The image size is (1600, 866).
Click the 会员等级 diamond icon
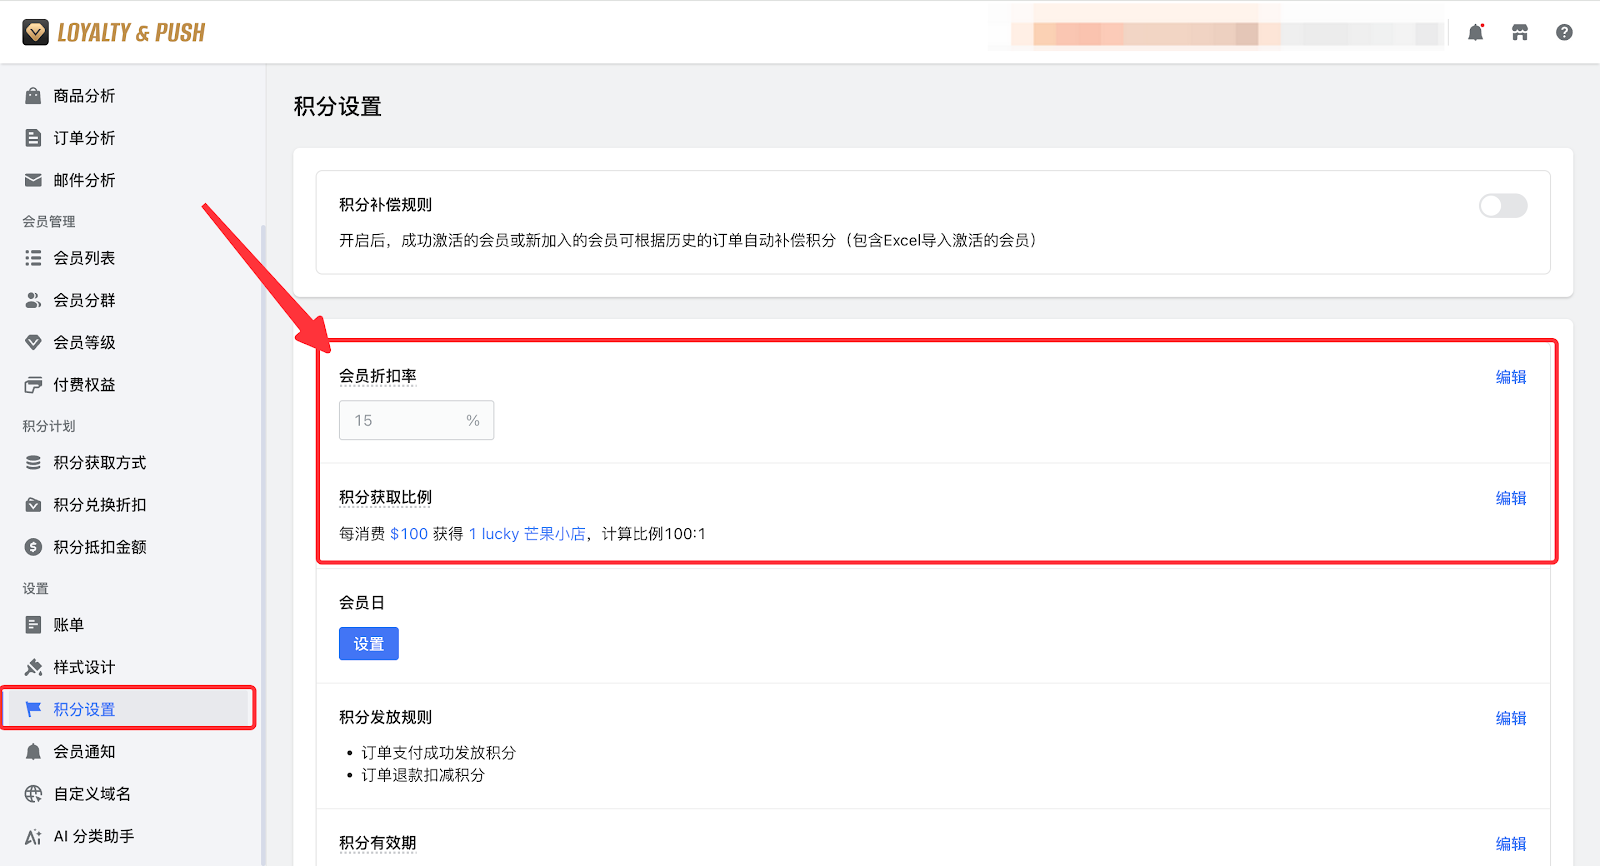coord(33,342)
